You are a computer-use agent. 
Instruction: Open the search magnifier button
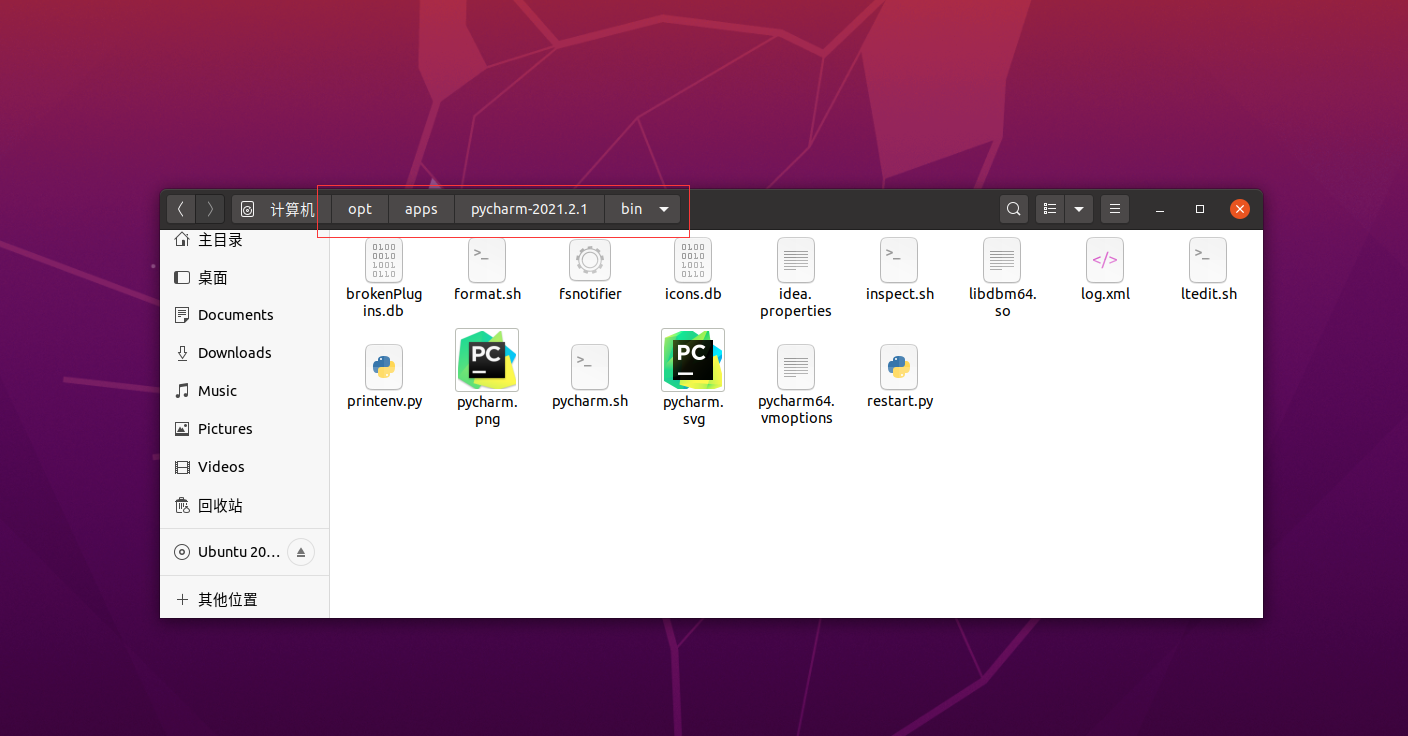click(x=1014, y=209)
